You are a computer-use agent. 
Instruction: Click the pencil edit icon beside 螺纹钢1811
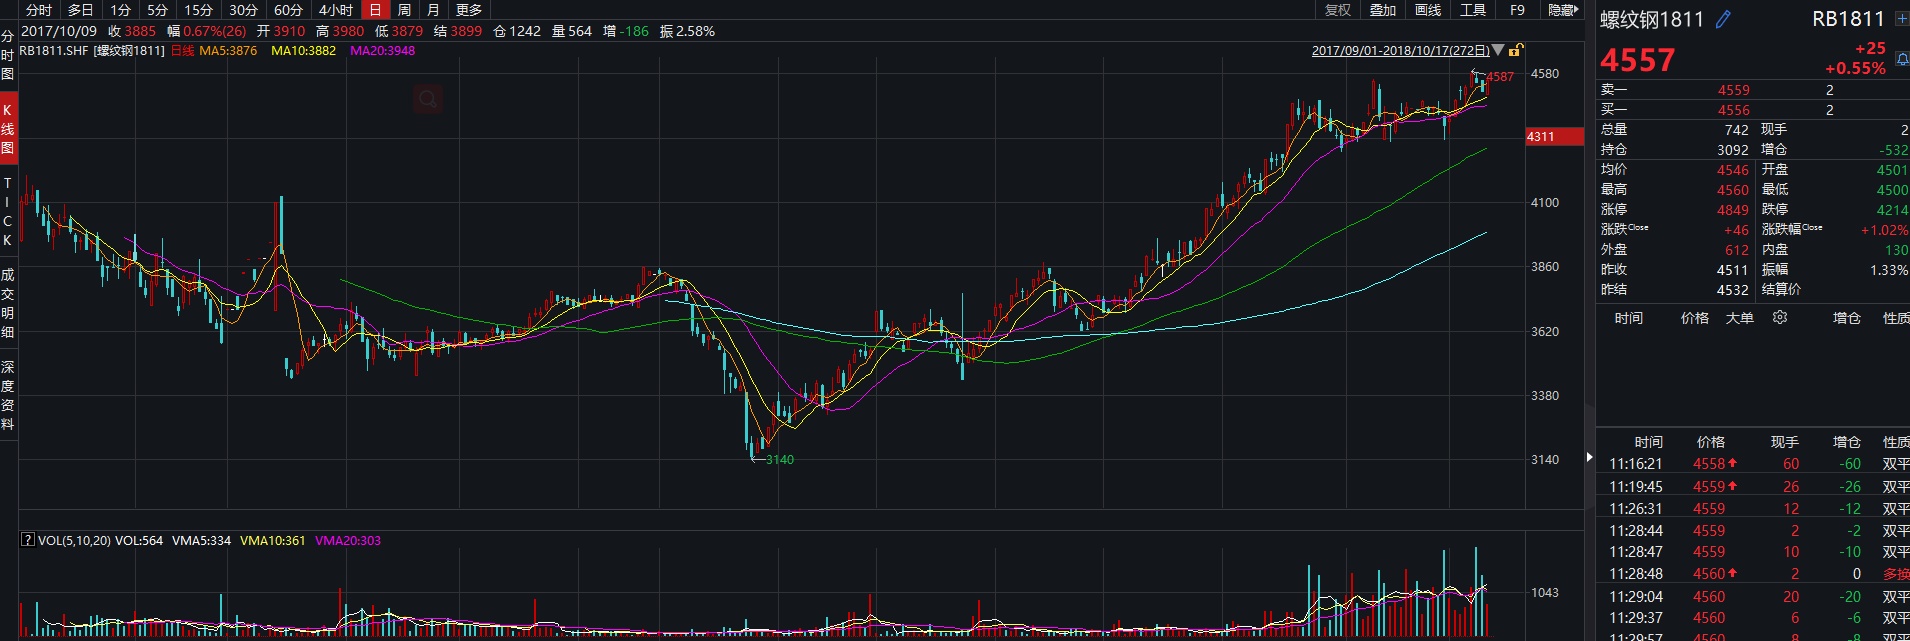(x=1723, y=19)
